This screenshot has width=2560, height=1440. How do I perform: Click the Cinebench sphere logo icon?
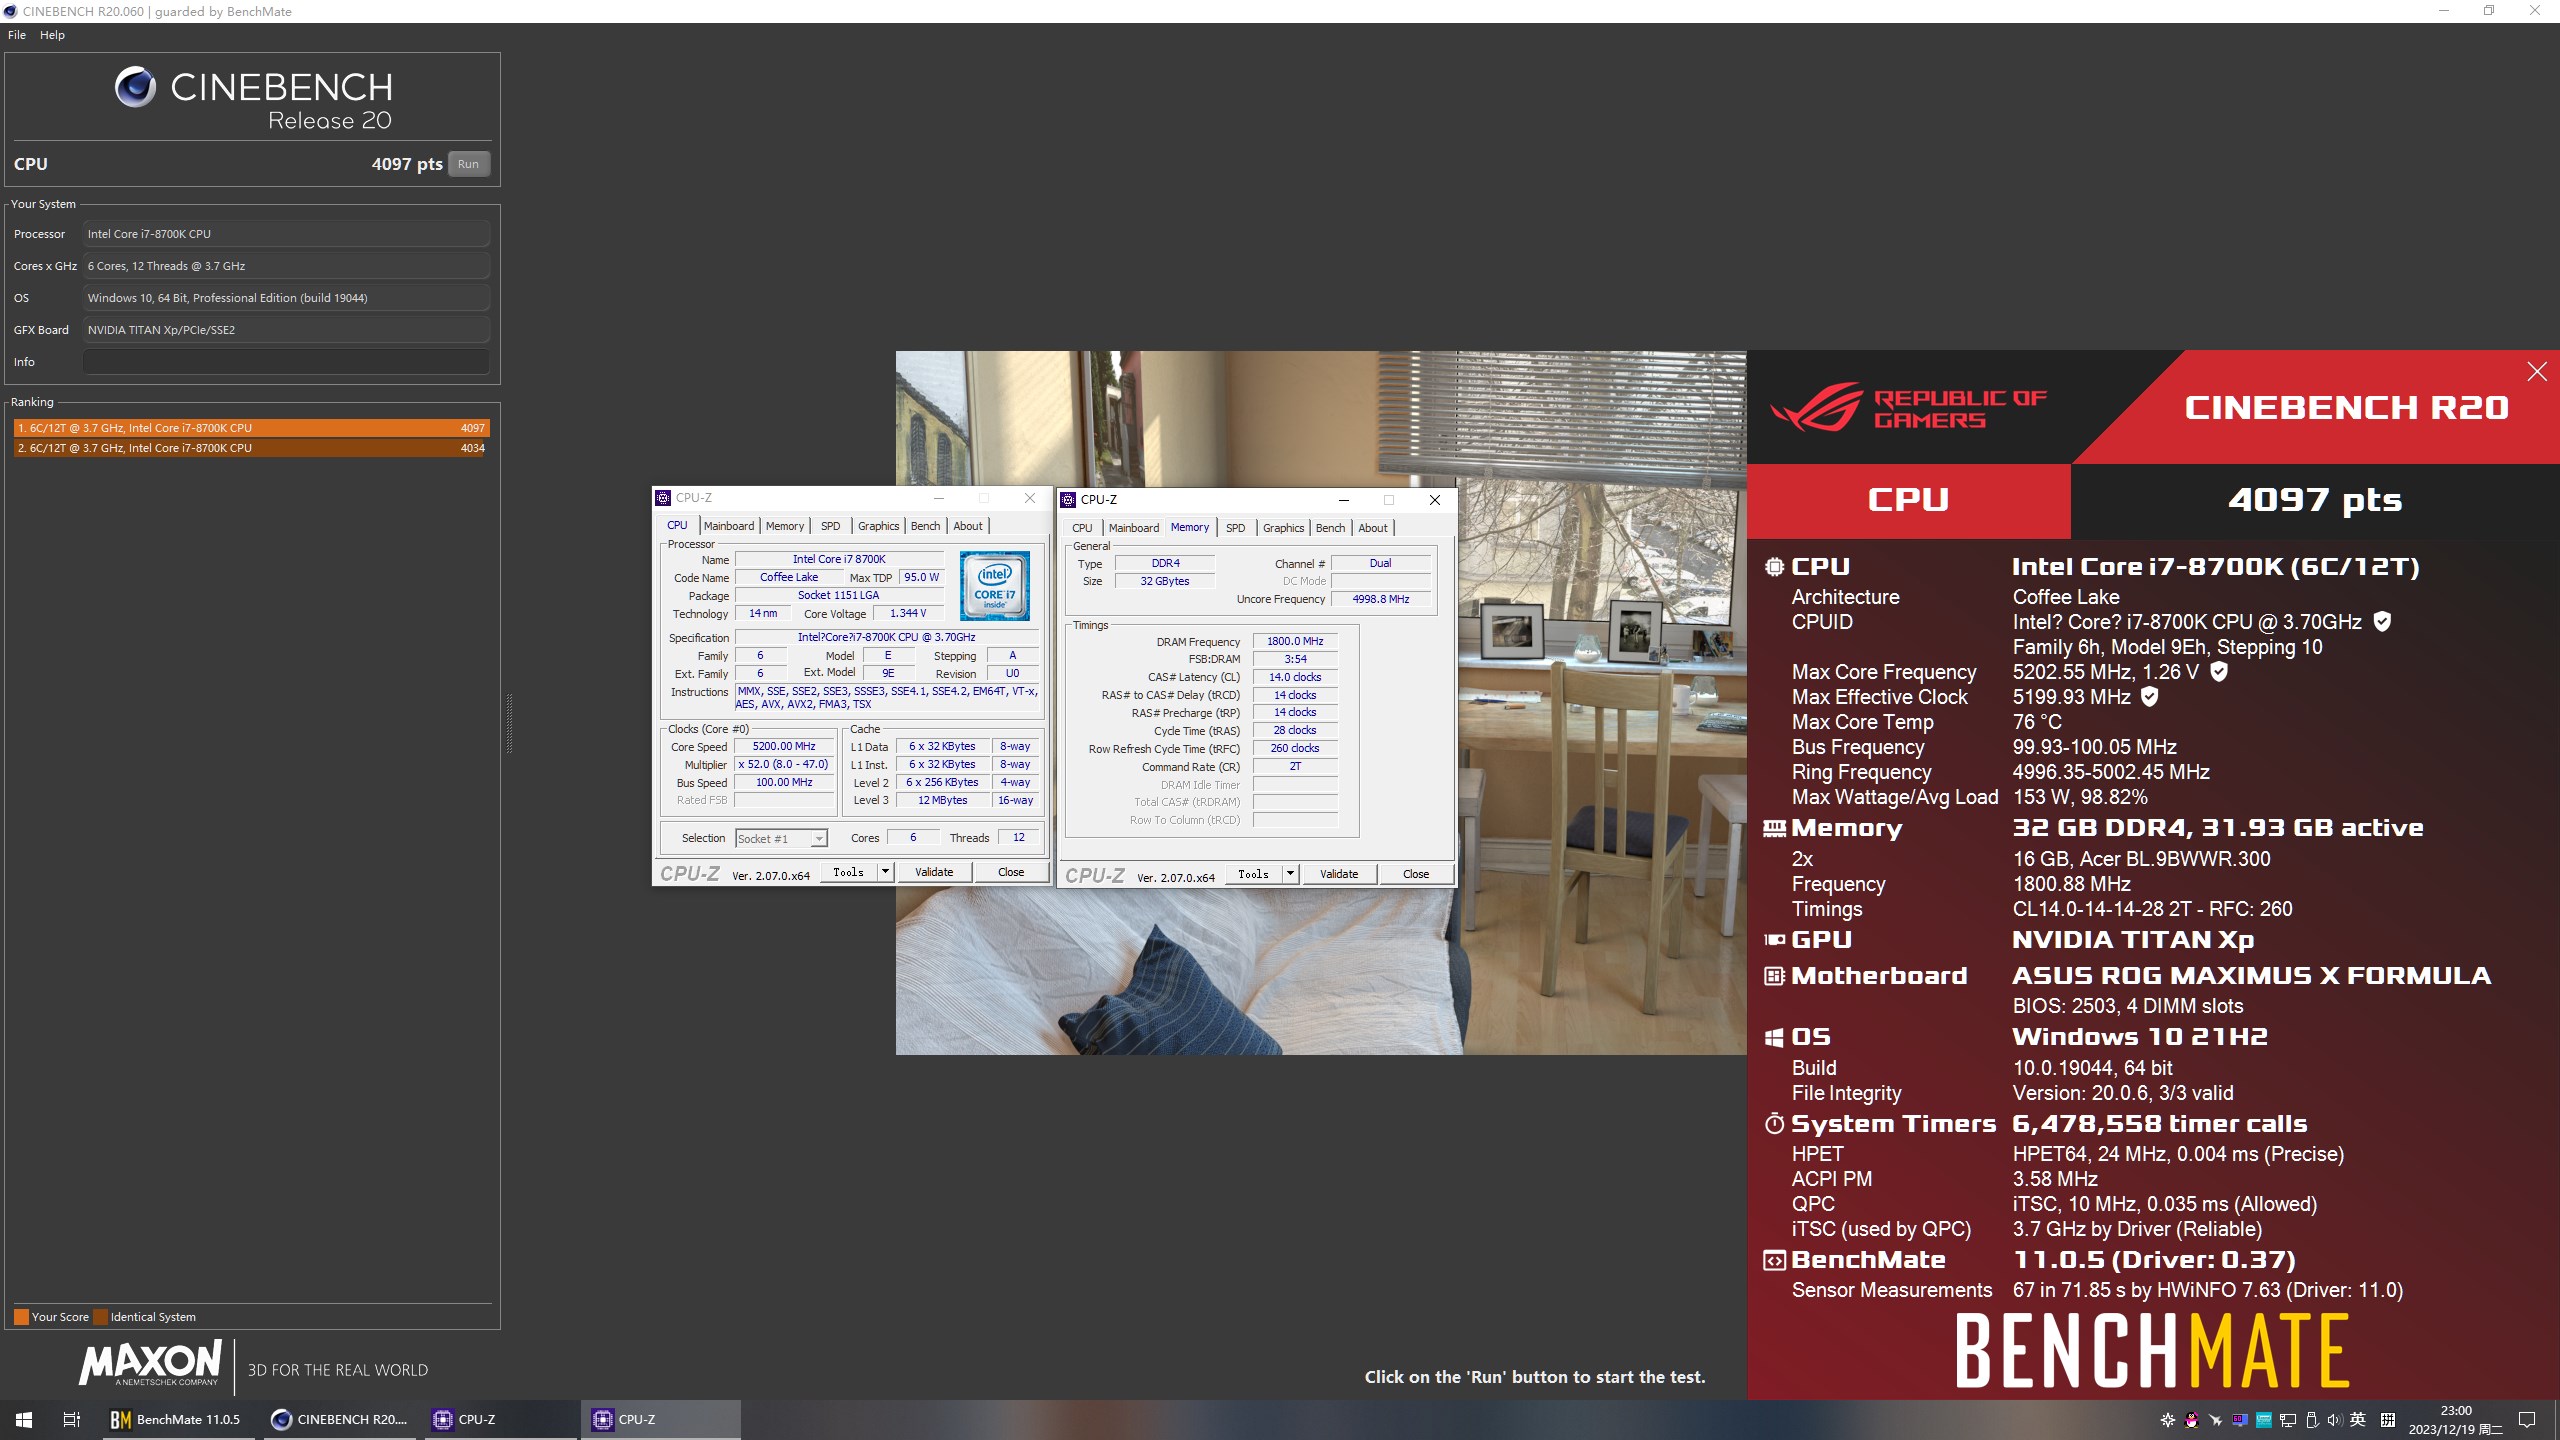click(x=135, y=87)
